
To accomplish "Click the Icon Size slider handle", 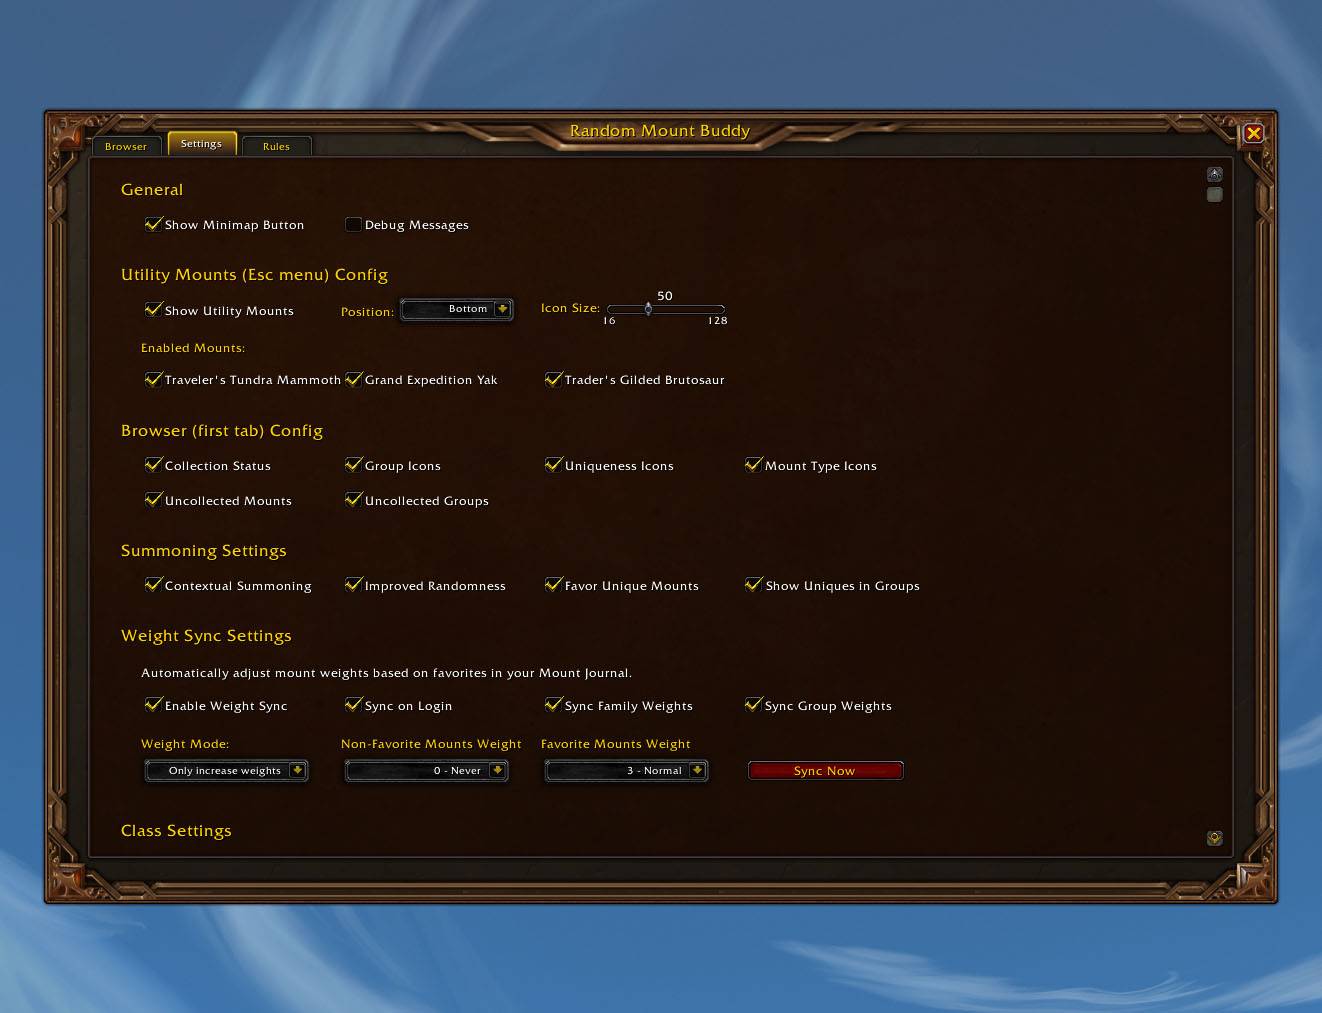I will tap(648, 309).
